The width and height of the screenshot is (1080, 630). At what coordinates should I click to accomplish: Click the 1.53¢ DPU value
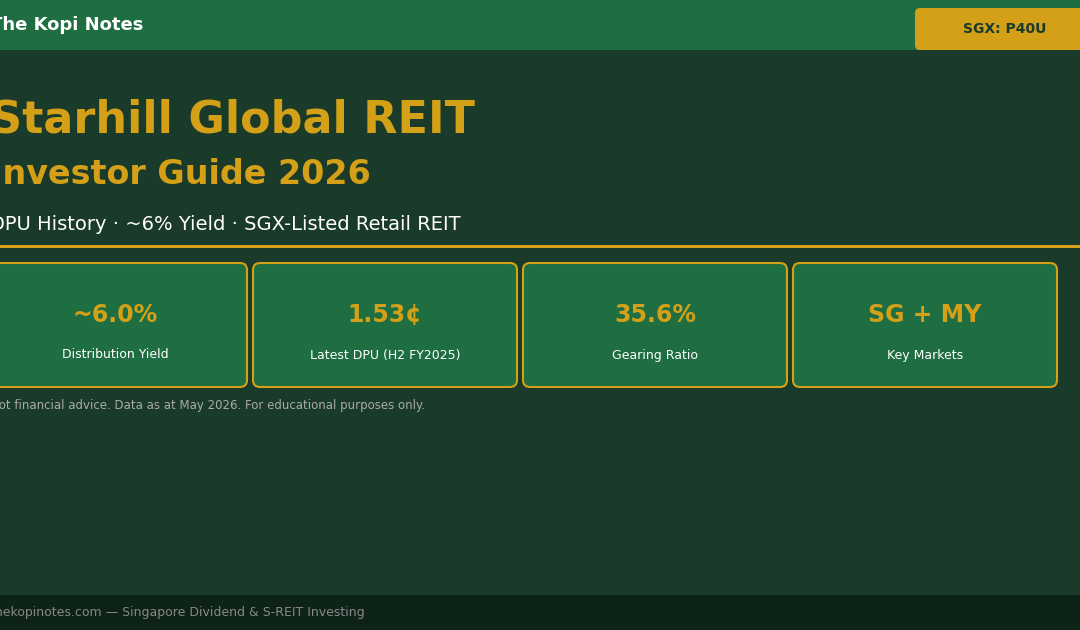pyautogui.click(x=384, y=314)
